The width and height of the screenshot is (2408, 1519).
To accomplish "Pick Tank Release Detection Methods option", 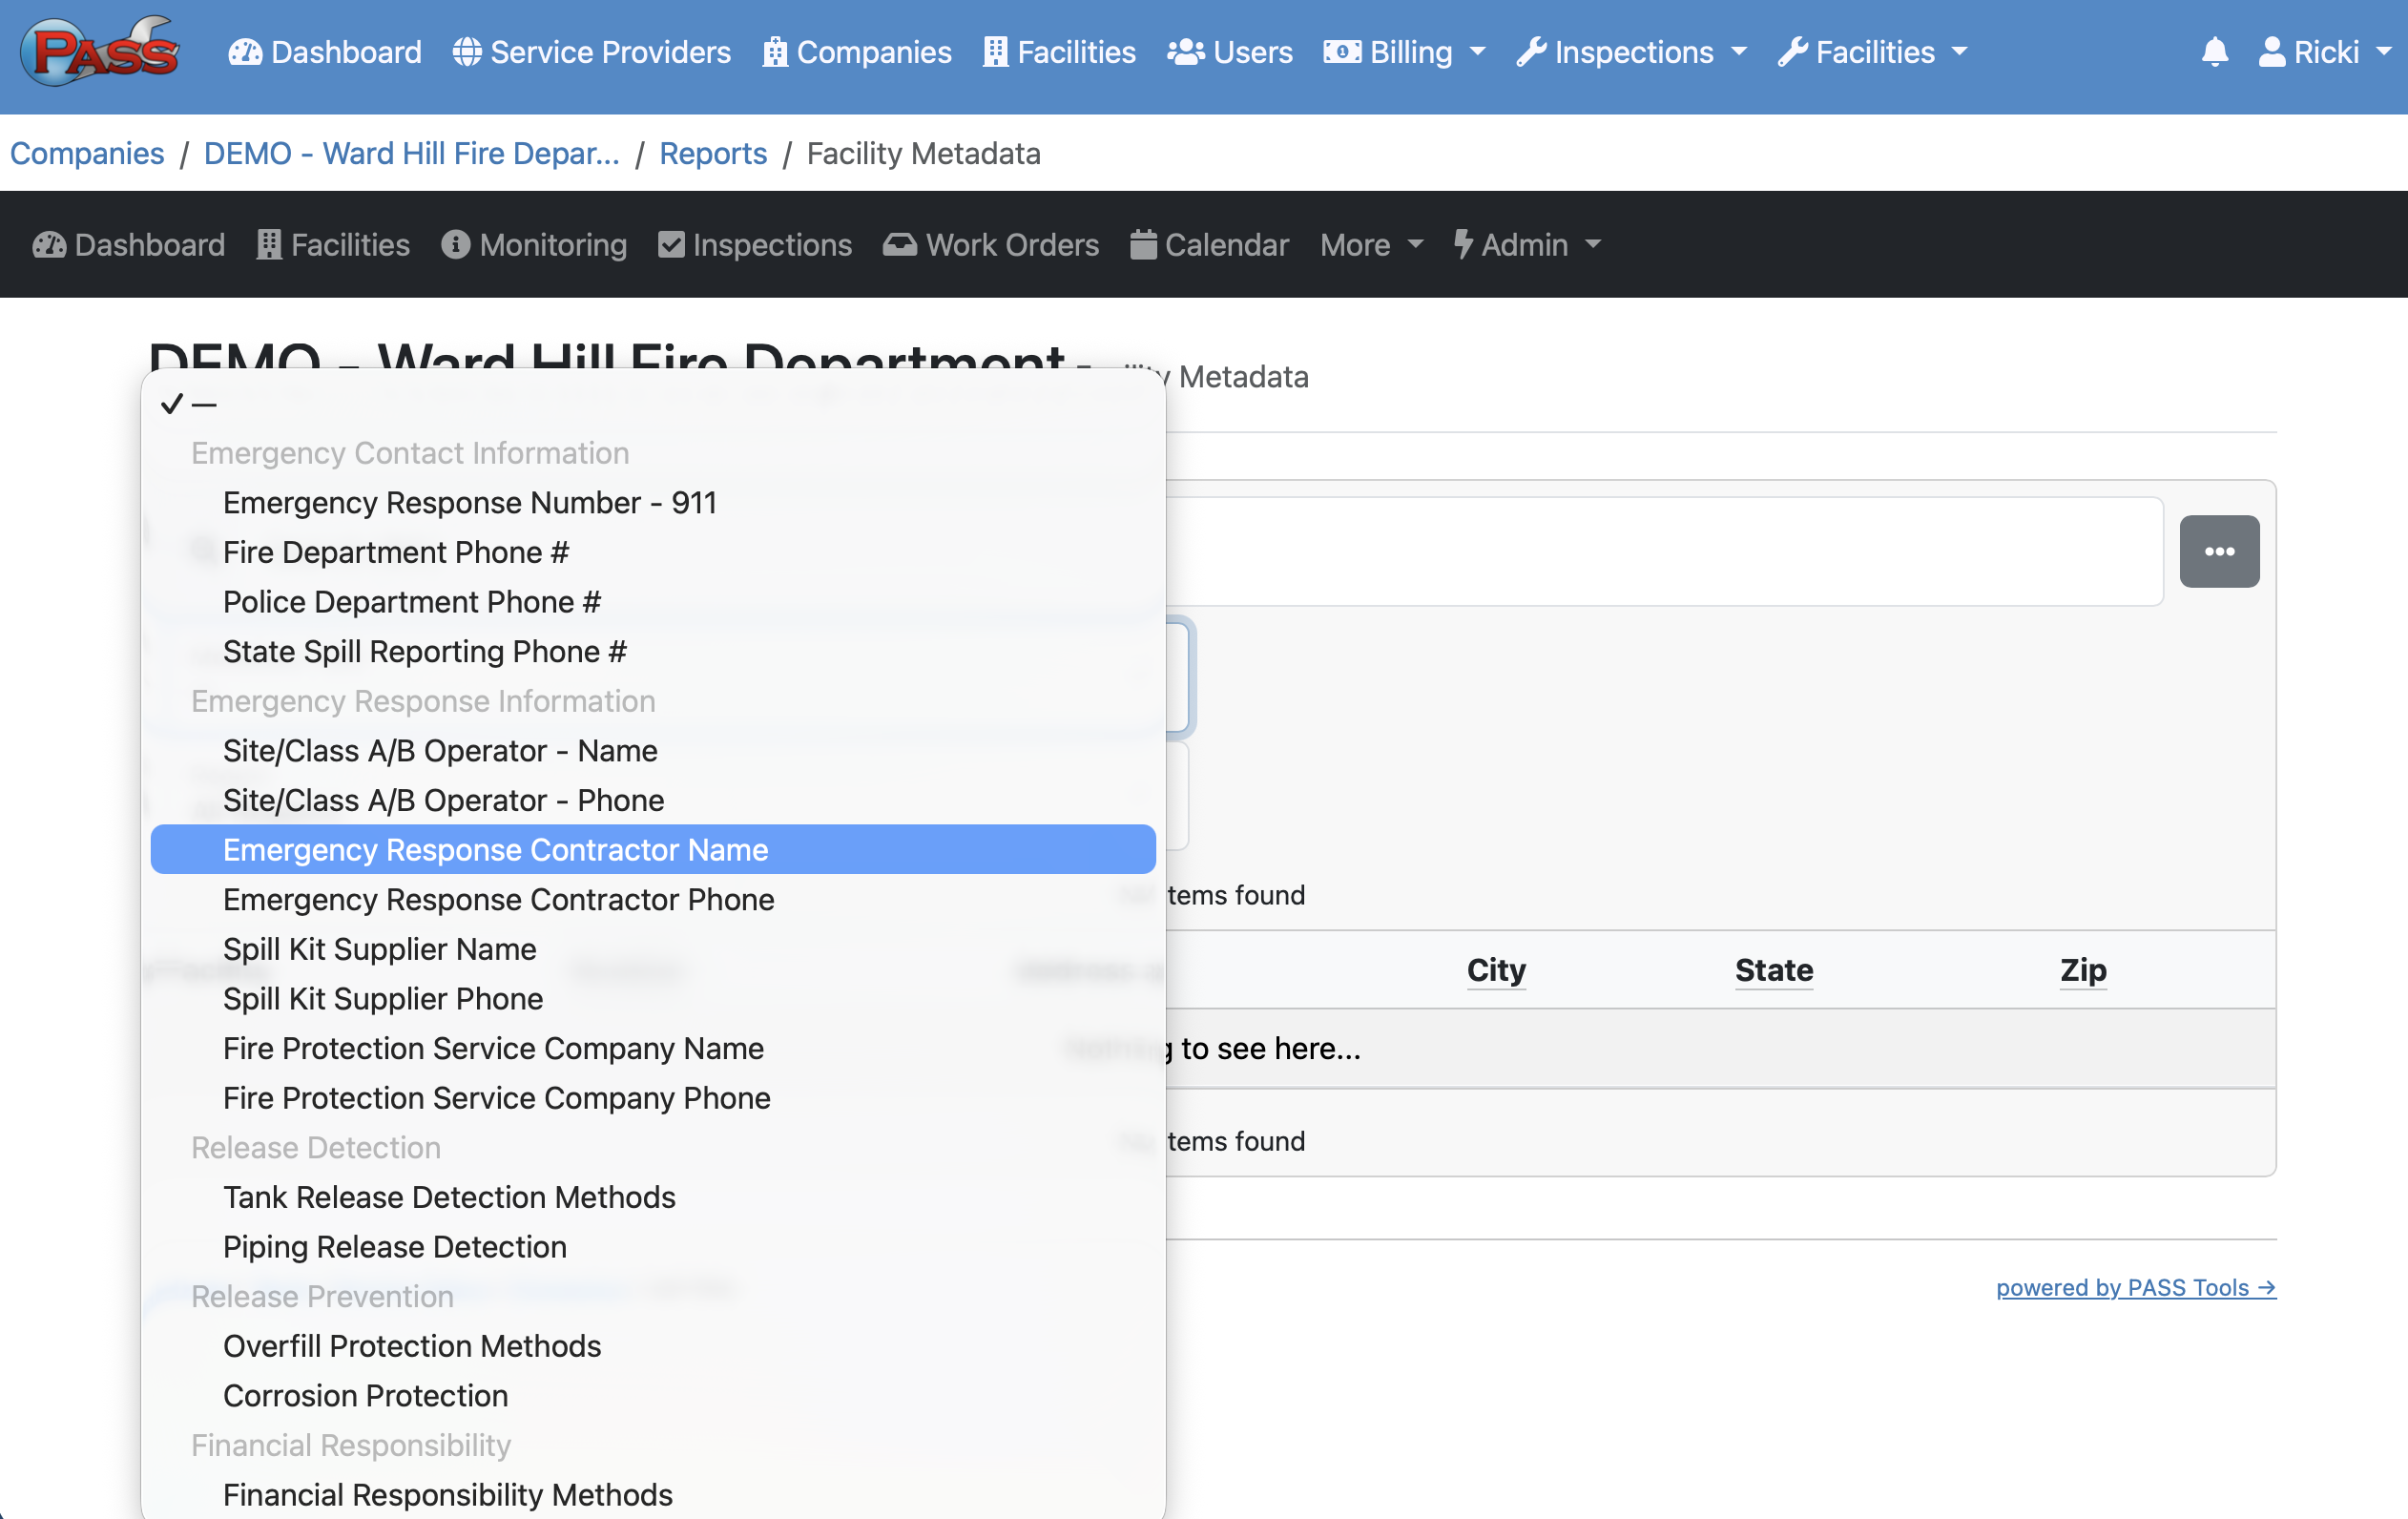I will [449, 1196].
